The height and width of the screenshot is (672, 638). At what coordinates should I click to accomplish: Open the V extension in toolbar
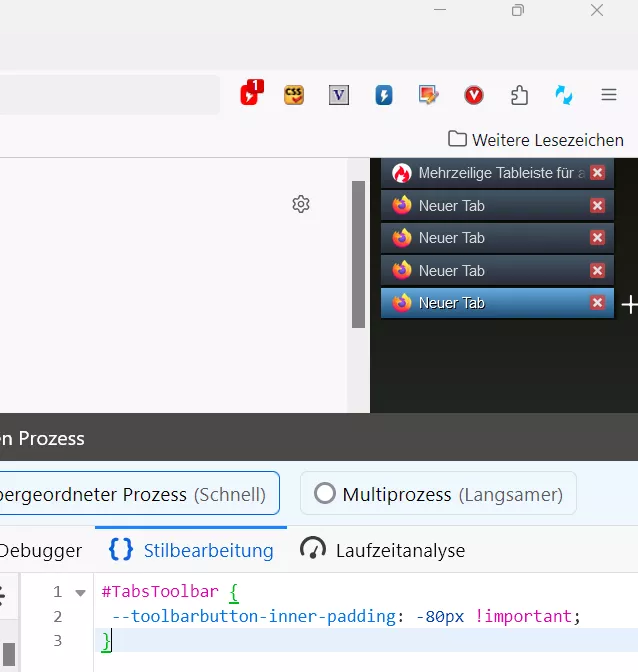(x=339, y=95)
